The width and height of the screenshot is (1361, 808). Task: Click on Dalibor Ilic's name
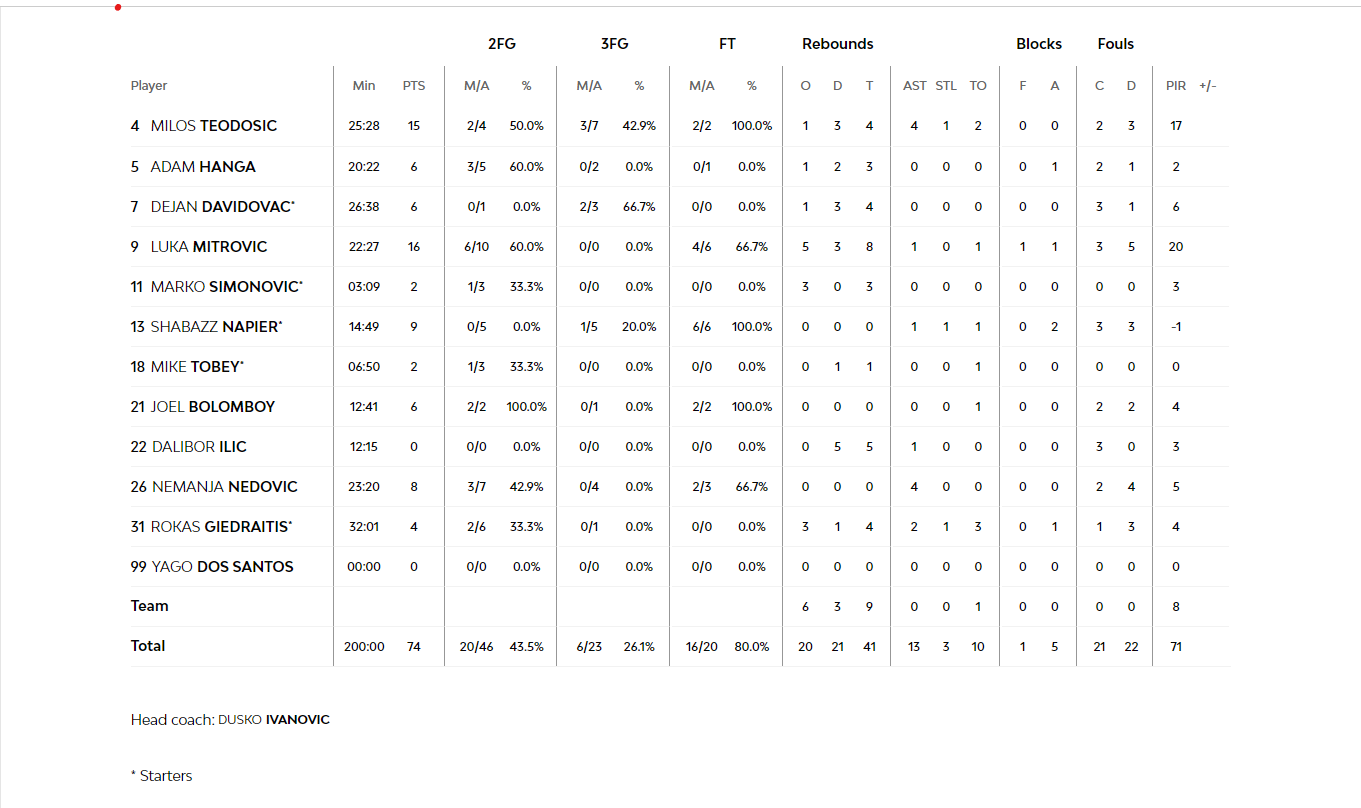point(198,447)
